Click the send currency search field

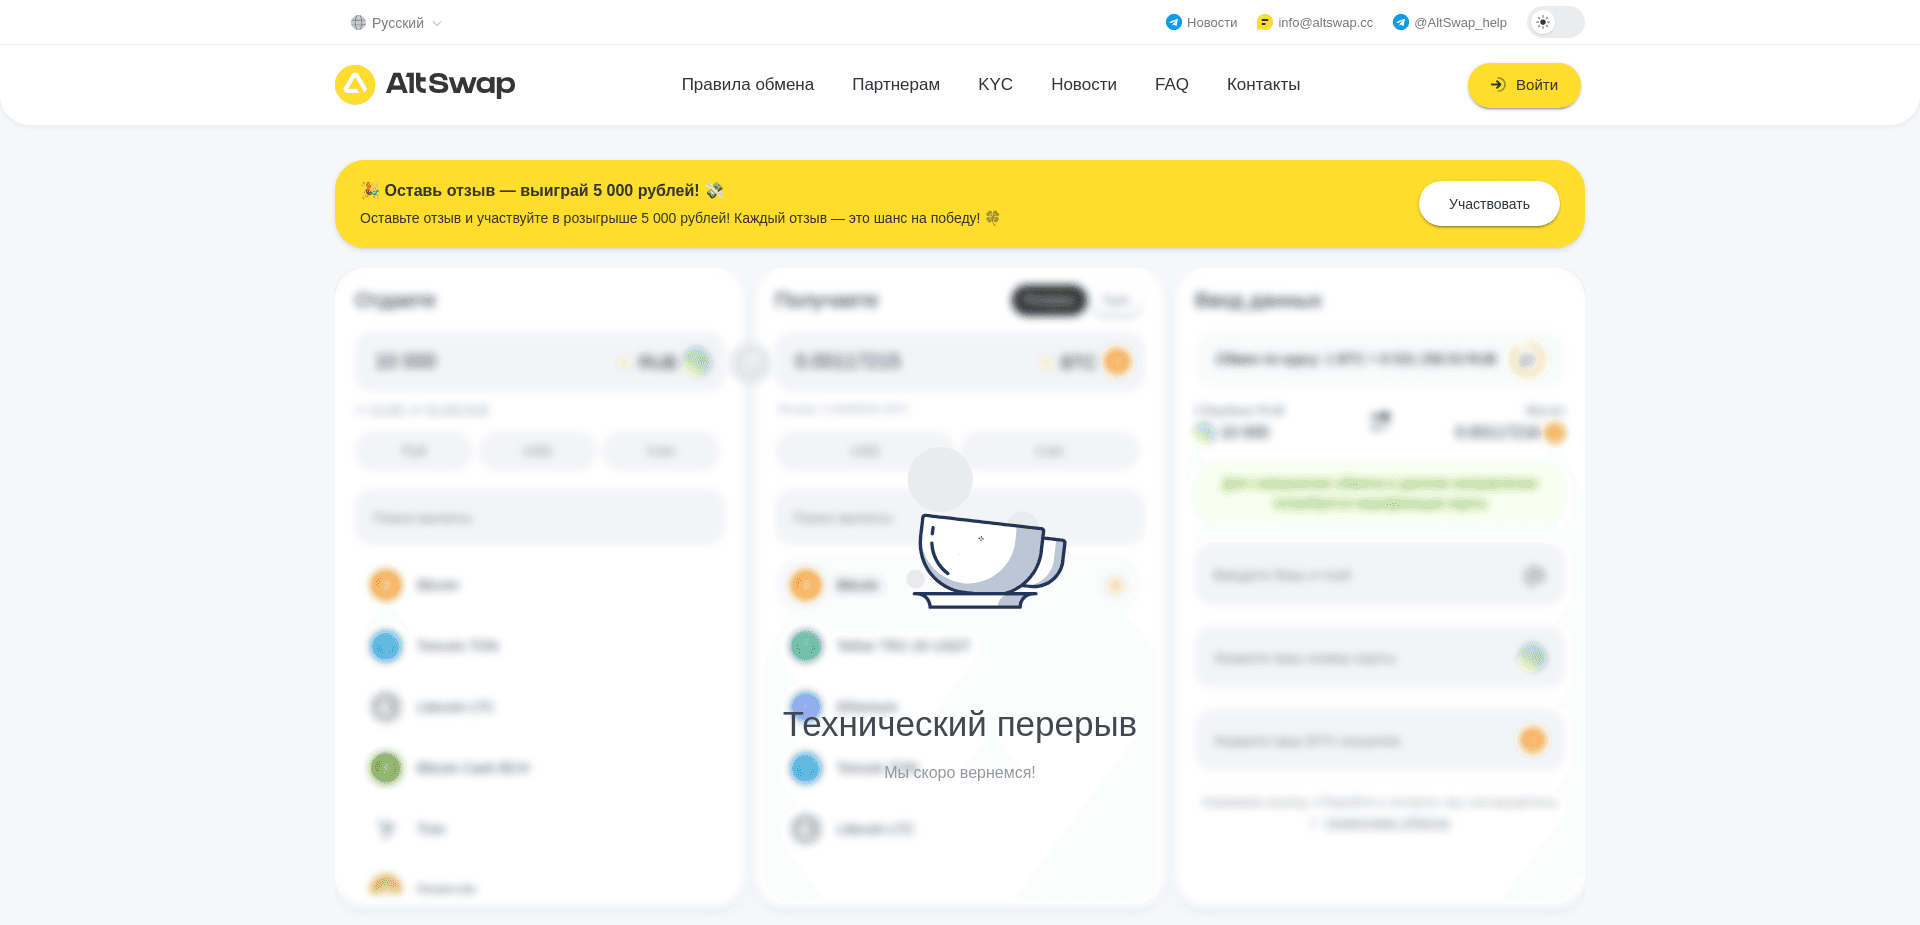pyautogui.click(x=539, y=518)
